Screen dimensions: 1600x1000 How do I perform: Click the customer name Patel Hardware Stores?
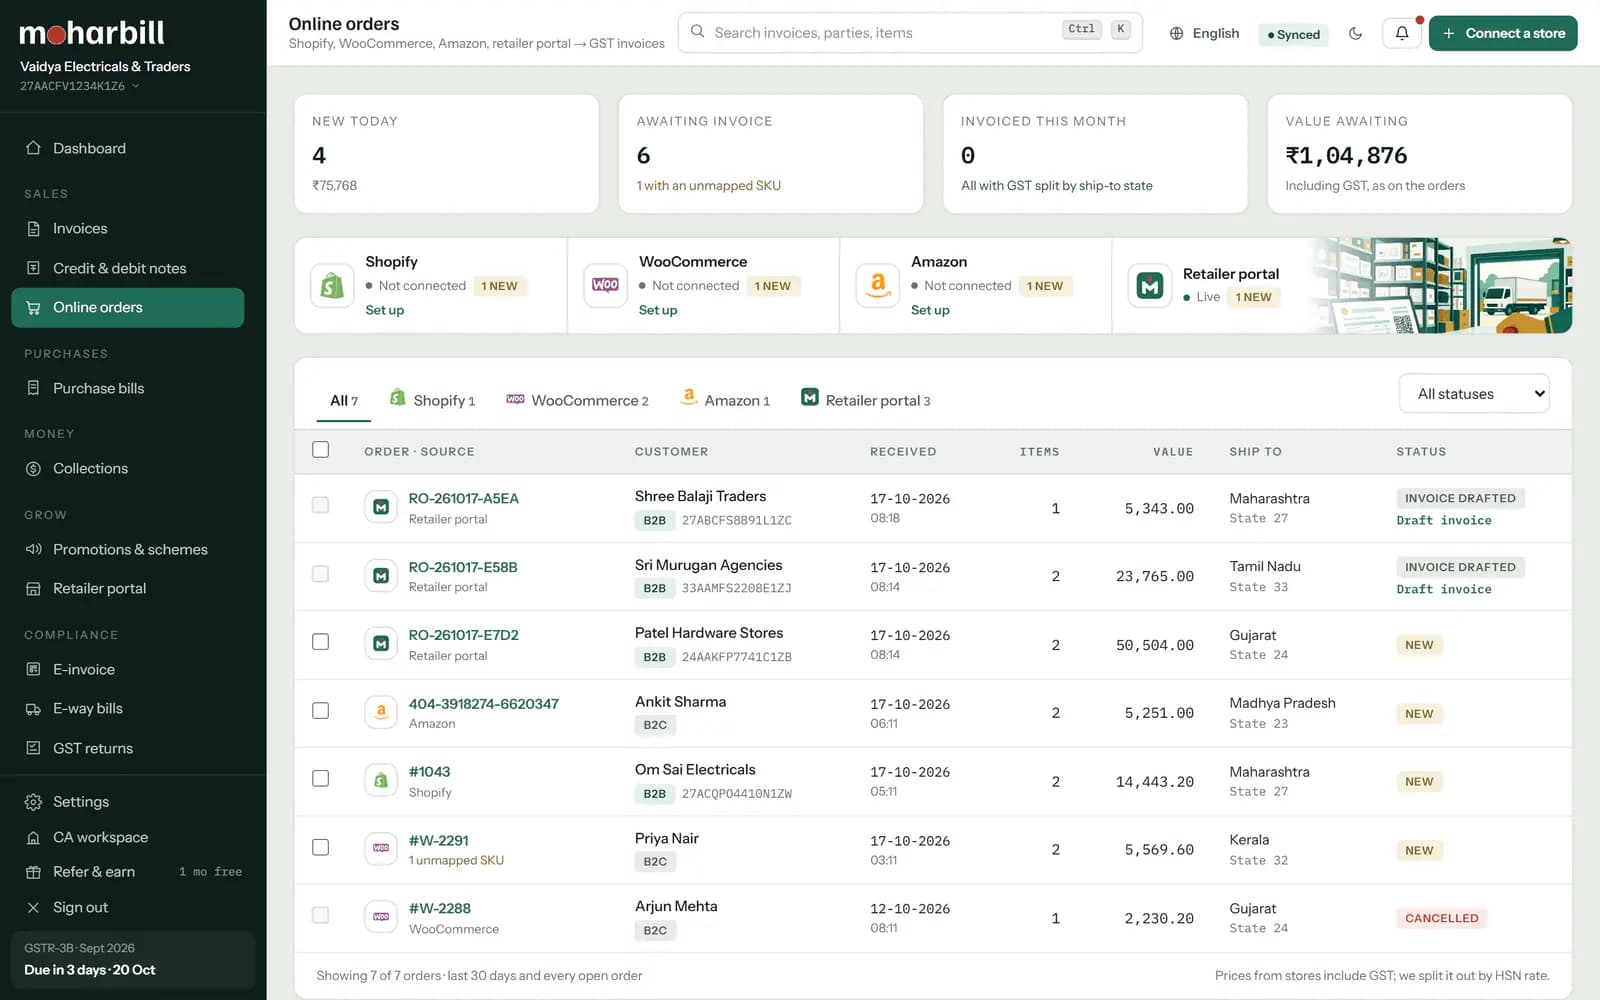709,633
